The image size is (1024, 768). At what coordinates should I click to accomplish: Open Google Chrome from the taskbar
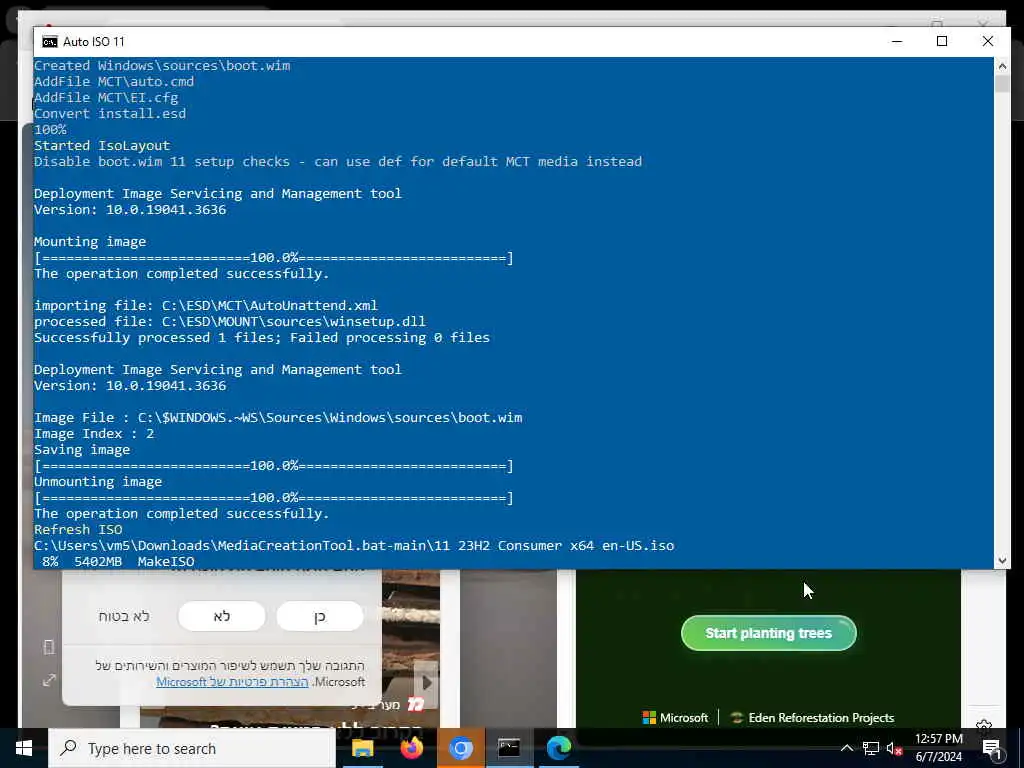(460, 748)
